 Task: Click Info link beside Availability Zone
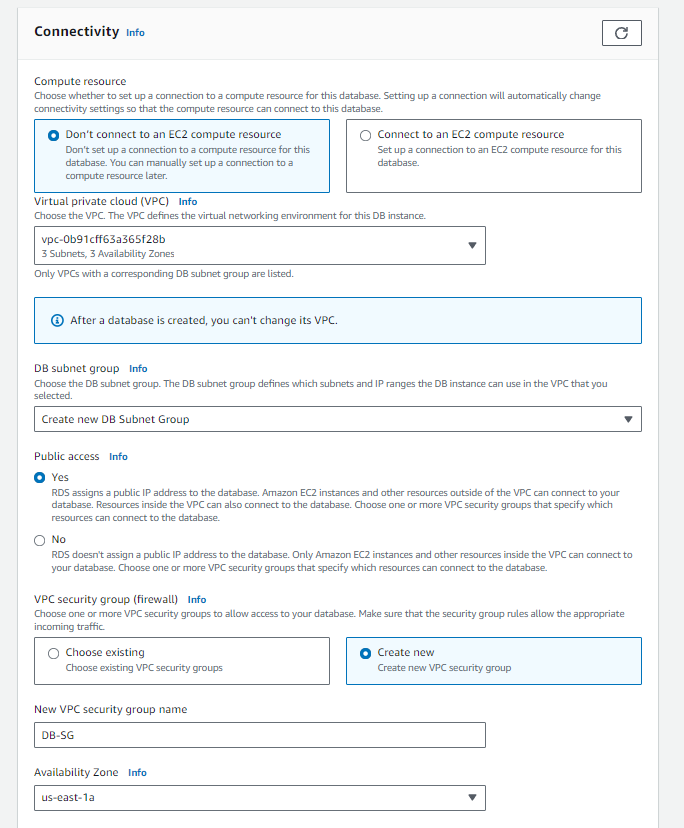tap(137, 772)
